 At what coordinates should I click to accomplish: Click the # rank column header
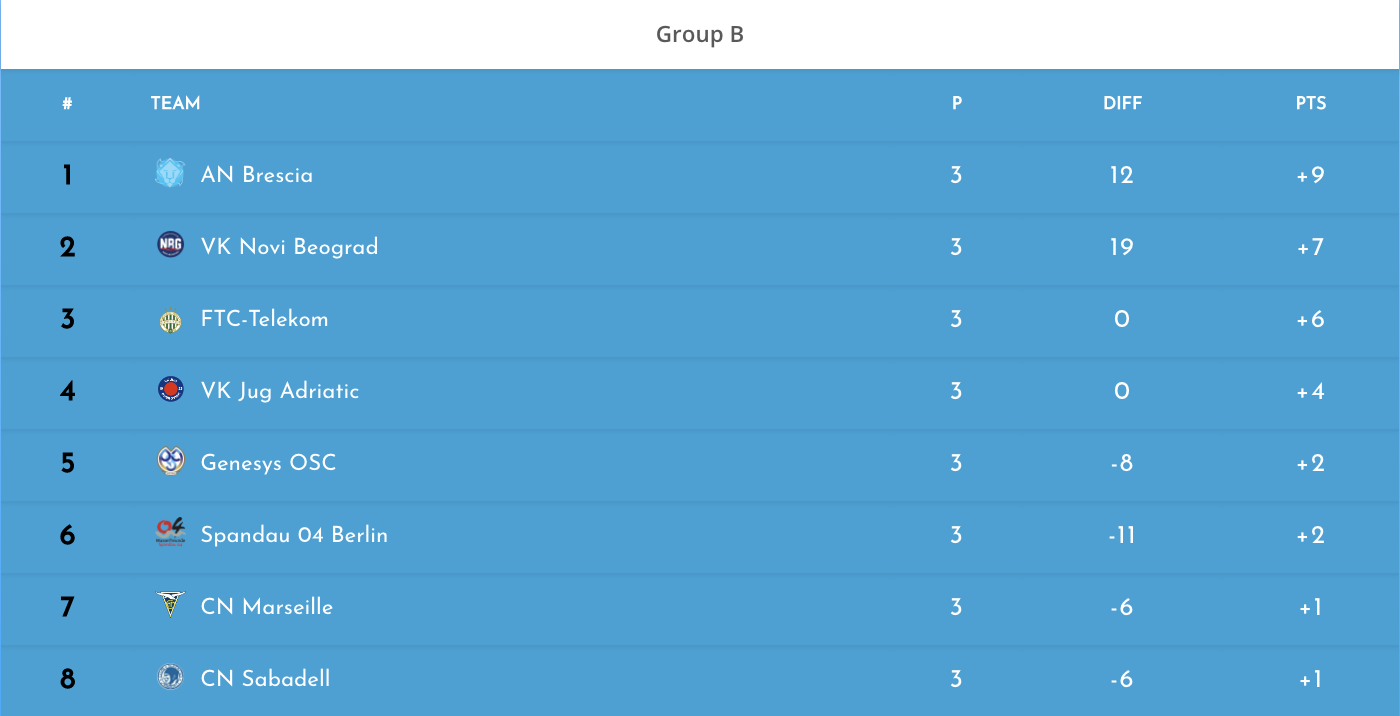point(67,104)
